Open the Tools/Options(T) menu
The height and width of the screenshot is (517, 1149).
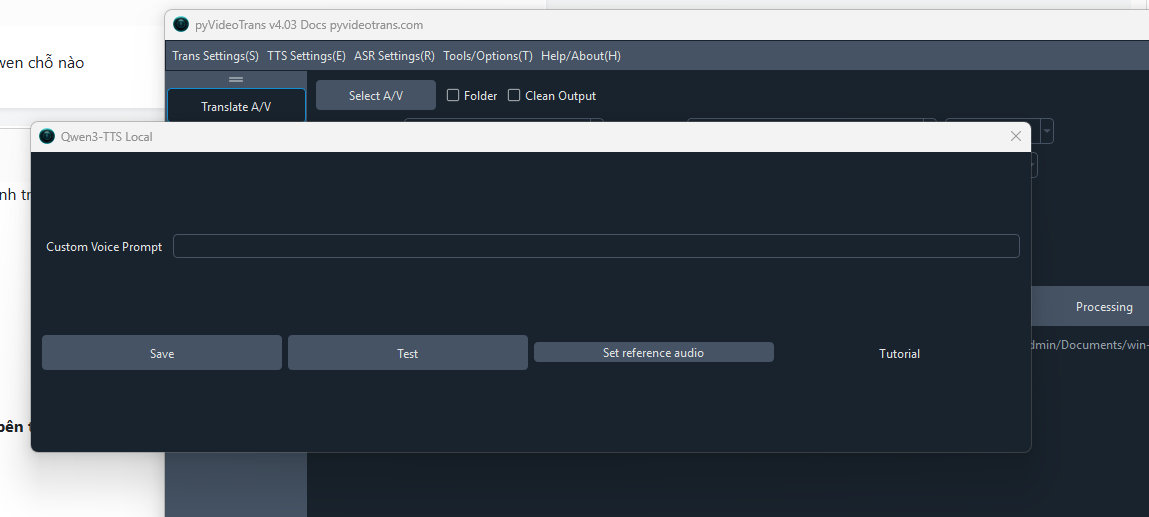(x=488, y=56)
